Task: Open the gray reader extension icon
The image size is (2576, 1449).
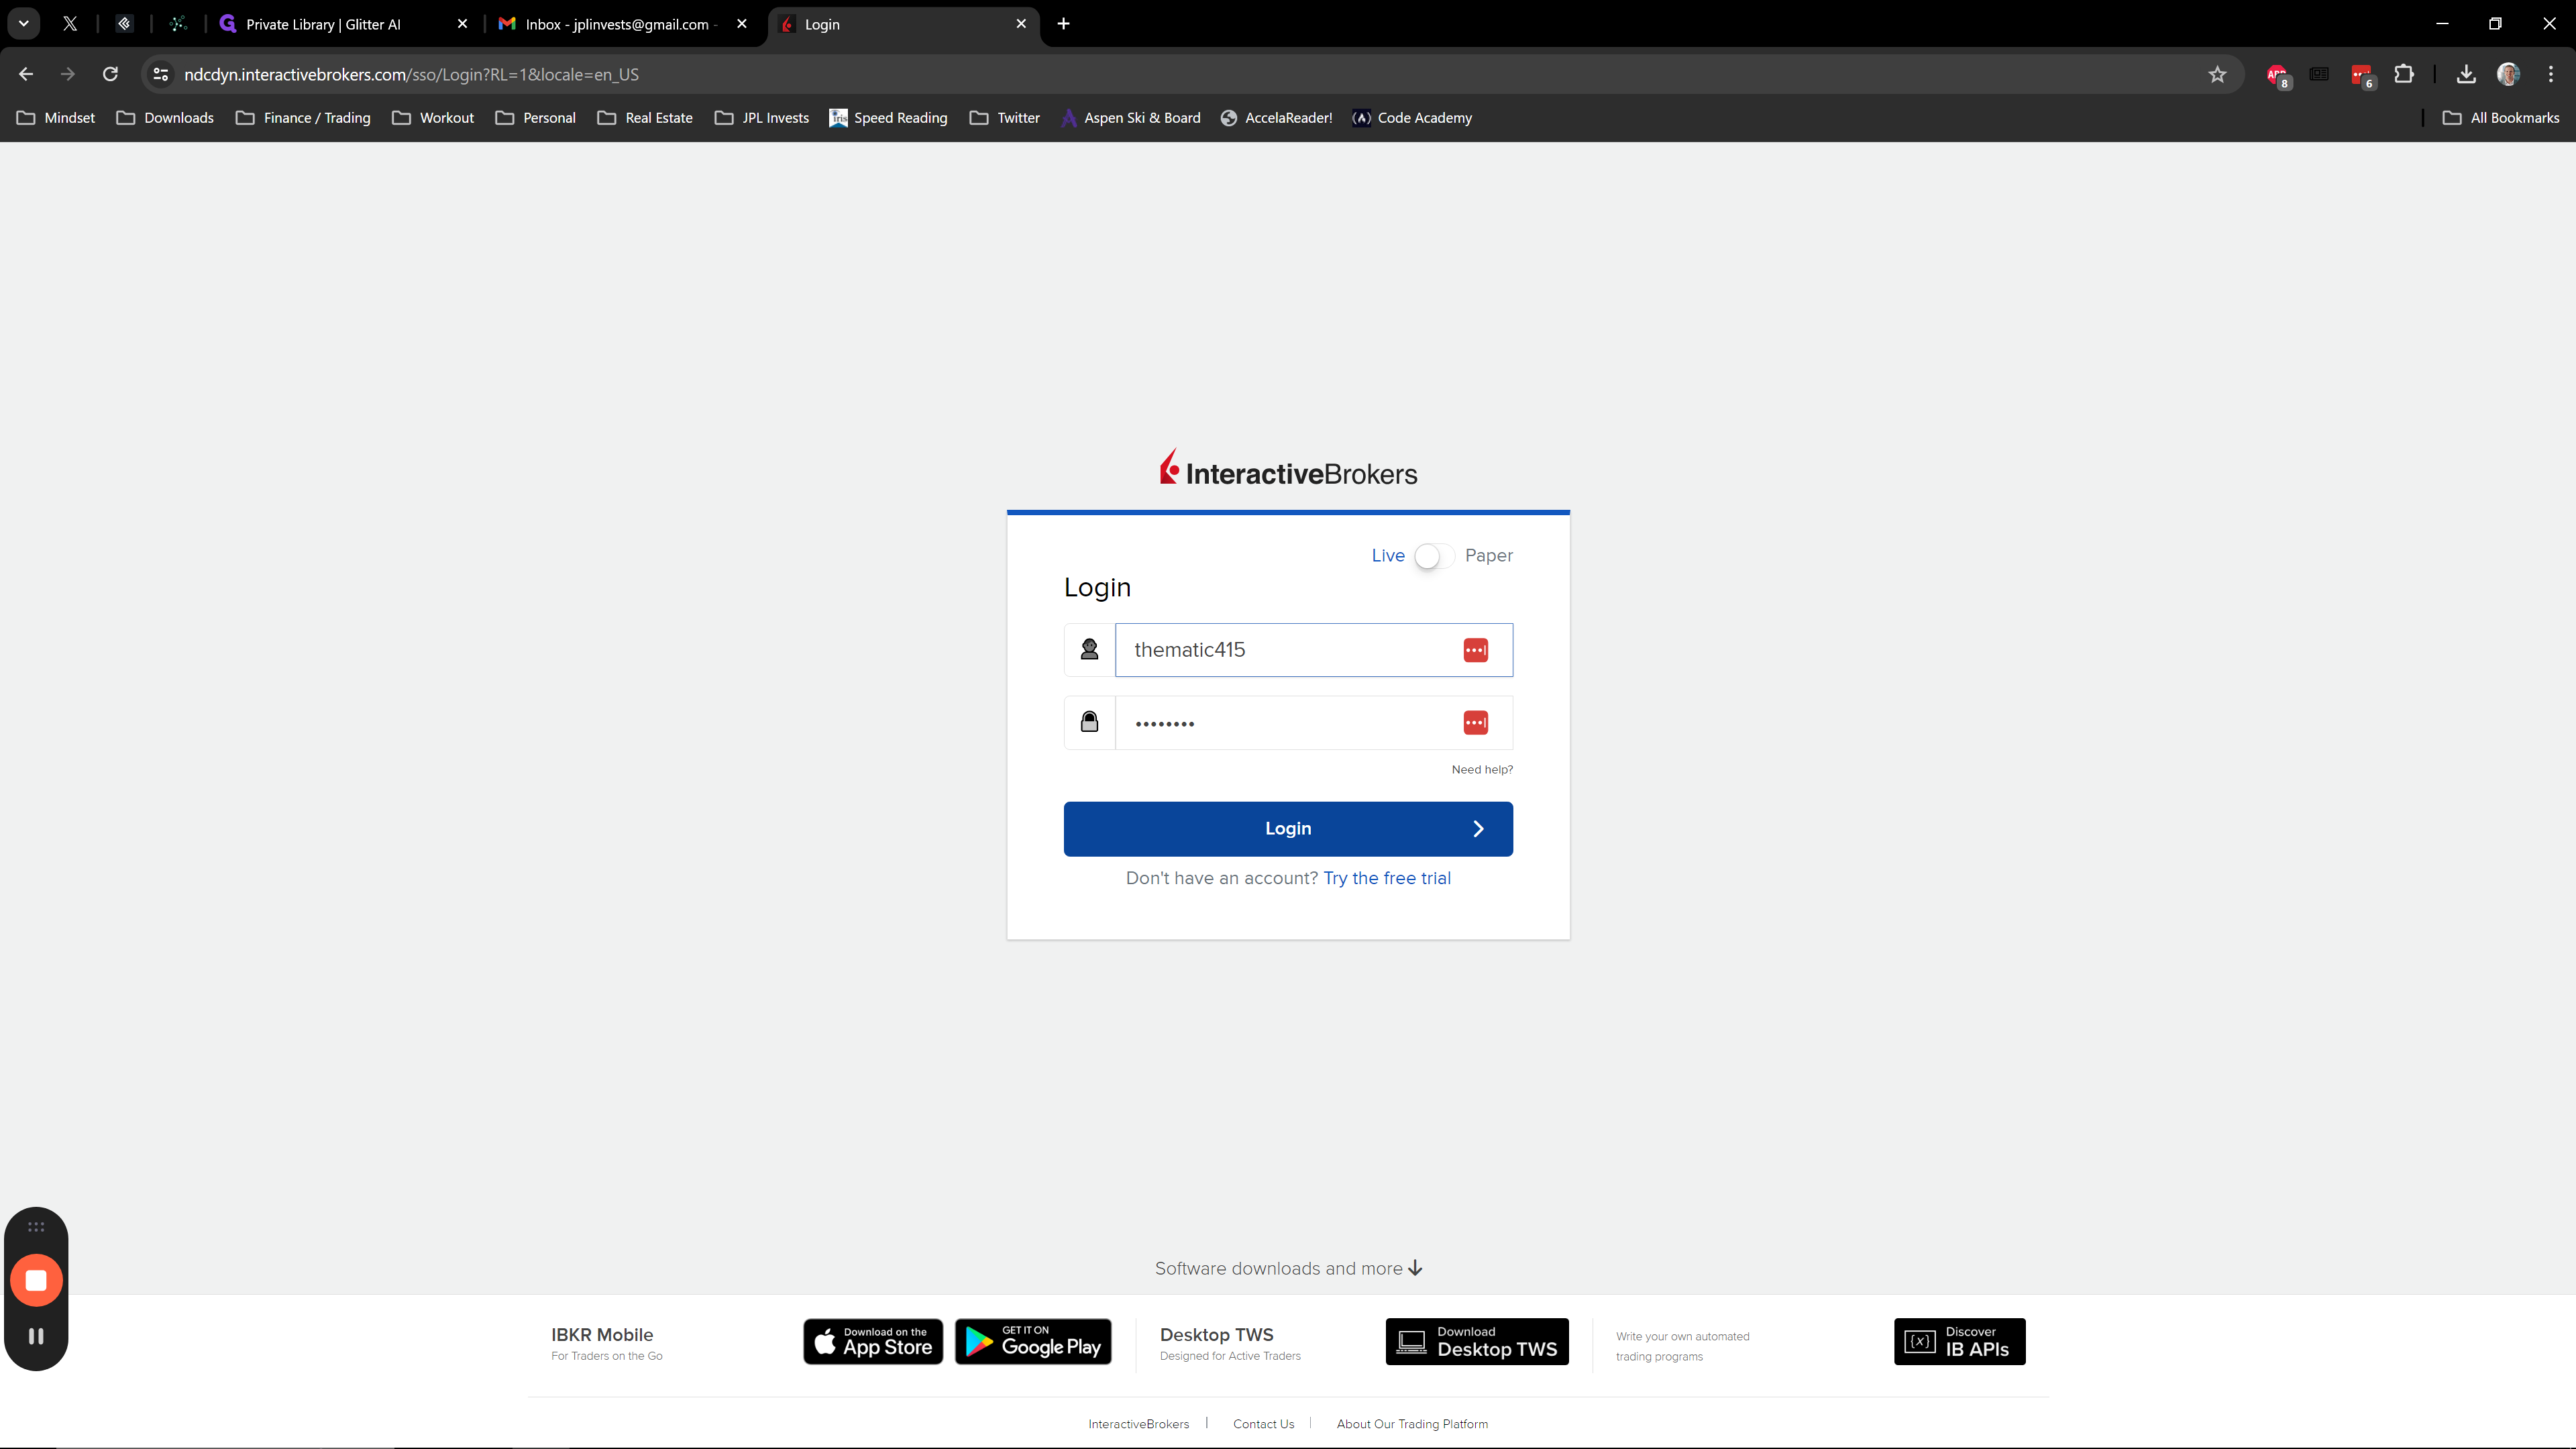Action: tap(2319, 74)
